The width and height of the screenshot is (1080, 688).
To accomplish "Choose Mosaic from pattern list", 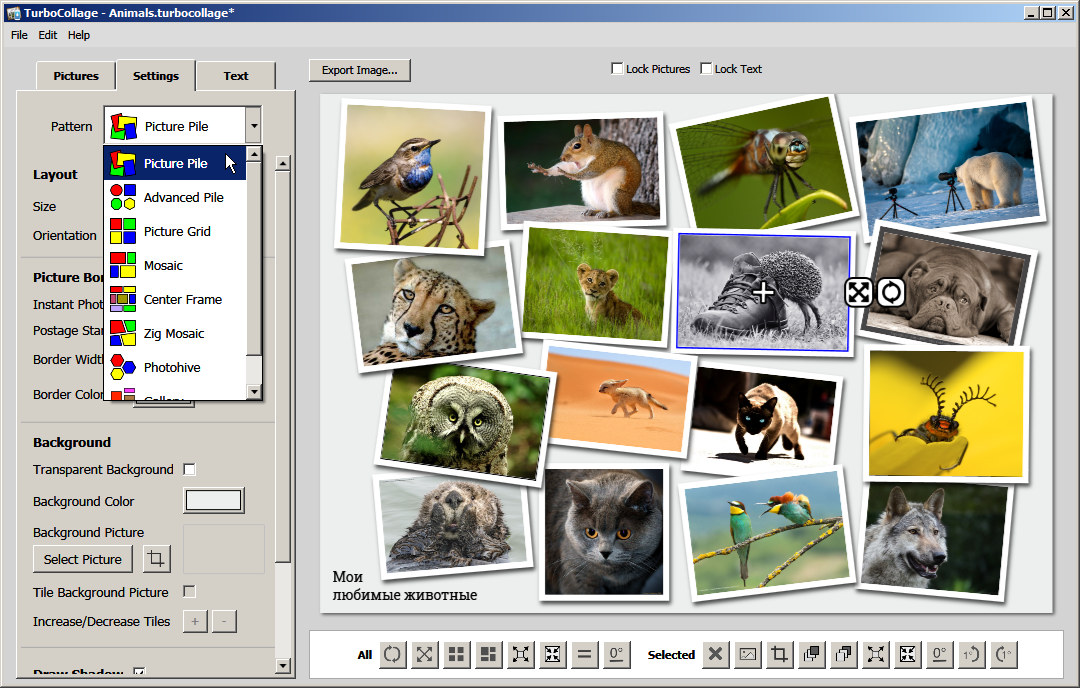I will point(163,265).
